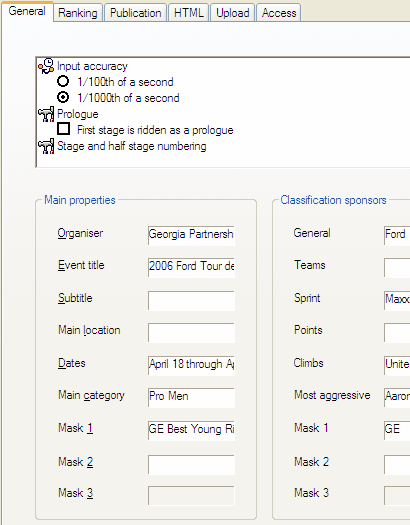This screenshot has height=525, width=410.
Task: Click the Main category field with Pro Men
Action: pos(191,397)
